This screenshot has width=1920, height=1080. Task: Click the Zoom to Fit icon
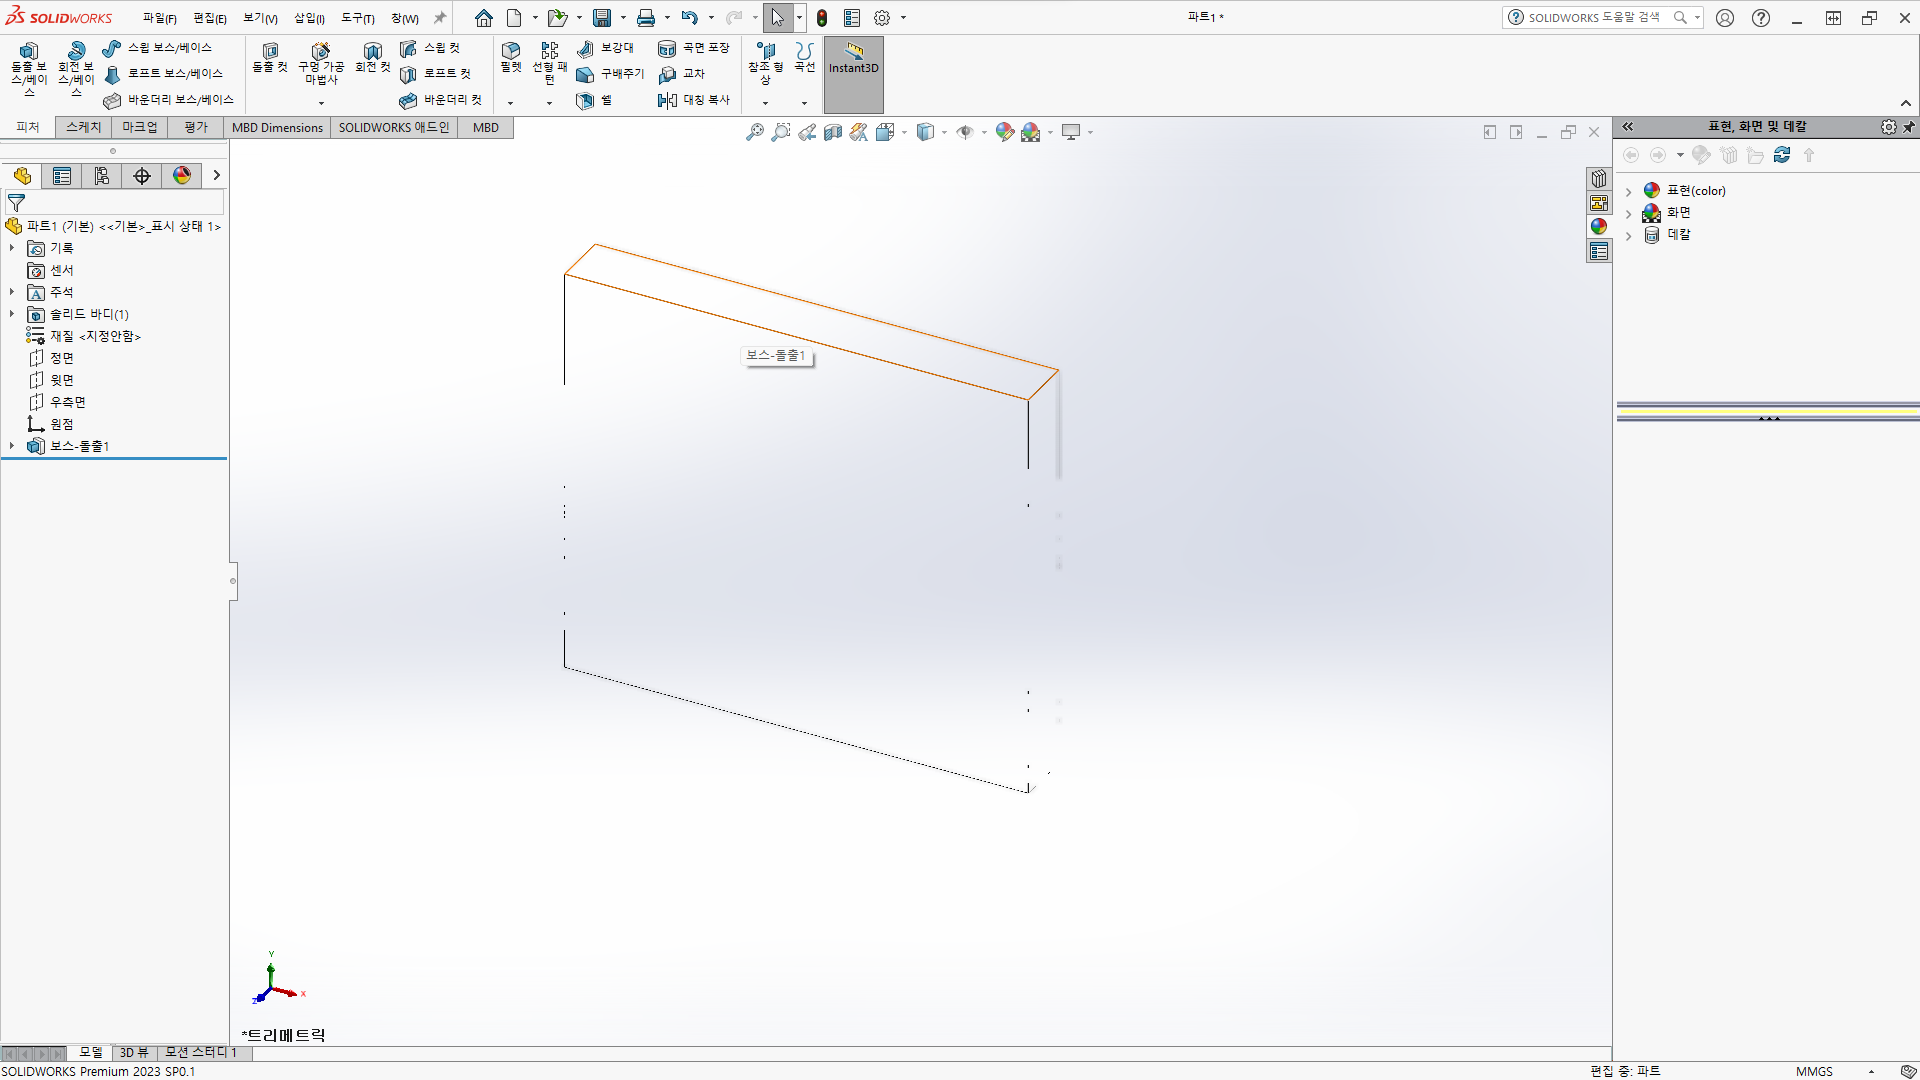[755, 132]
